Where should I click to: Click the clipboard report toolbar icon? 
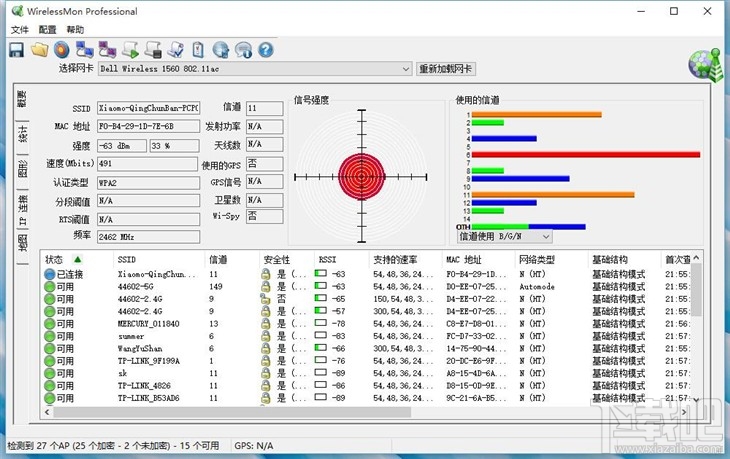(198, 50)
